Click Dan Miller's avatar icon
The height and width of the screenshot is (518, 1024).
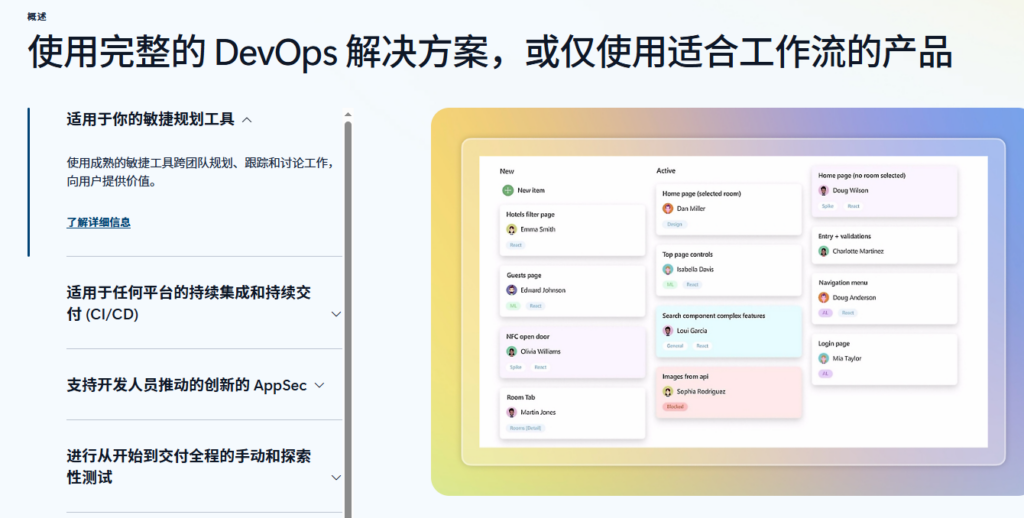coord(667,208)
